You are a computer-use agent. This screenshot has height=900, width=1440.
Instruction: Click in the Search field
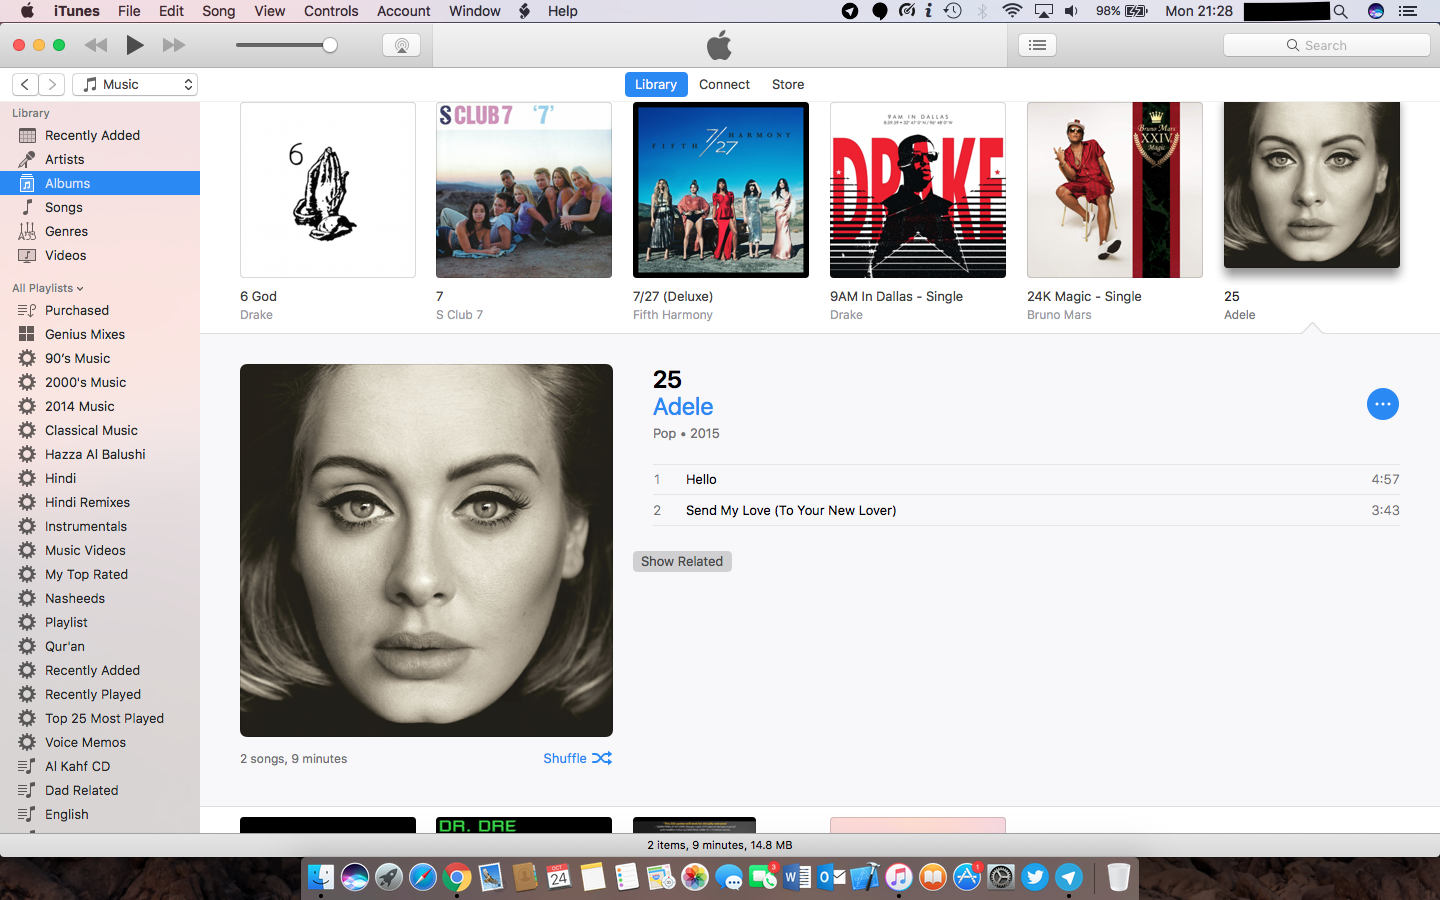pyautogui.click(x=1326, y=45)
